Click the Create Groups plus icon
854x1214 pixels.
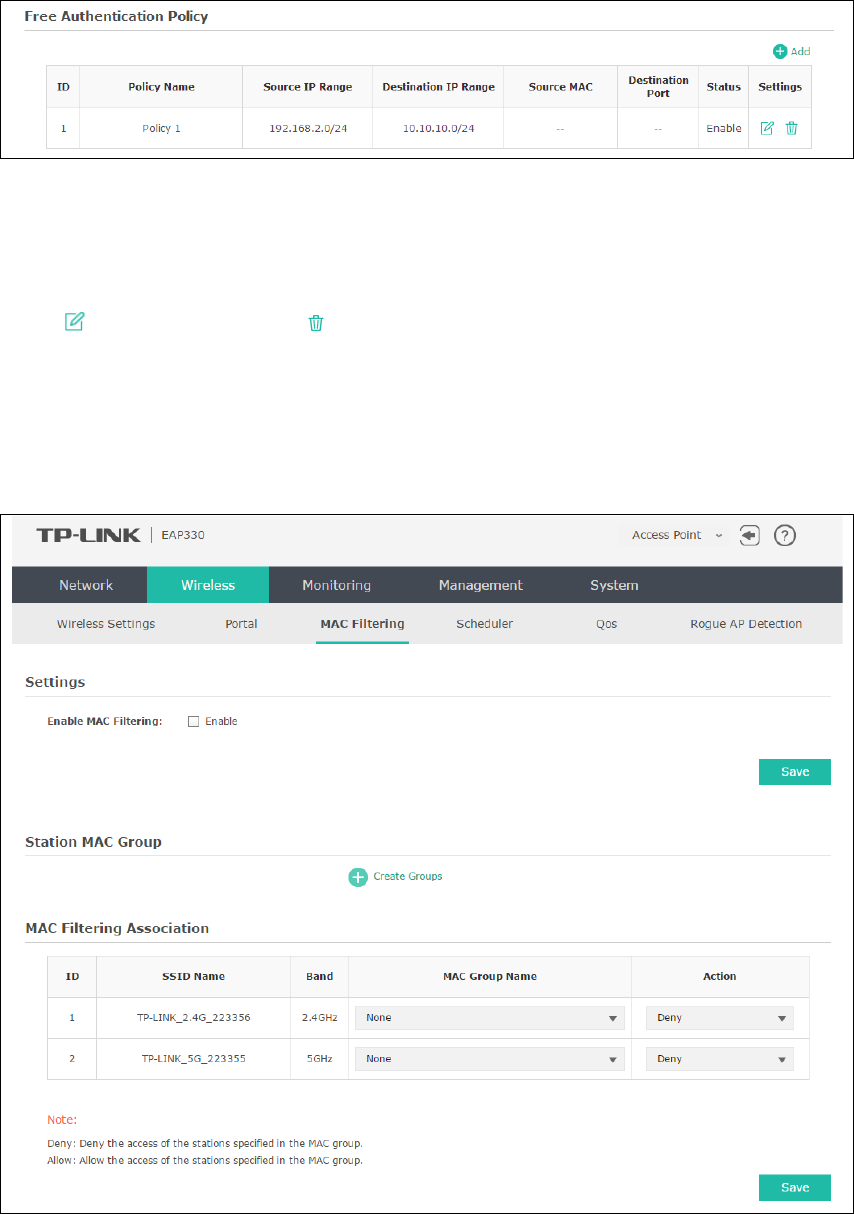pyautogui.click(x=358, y=877)
